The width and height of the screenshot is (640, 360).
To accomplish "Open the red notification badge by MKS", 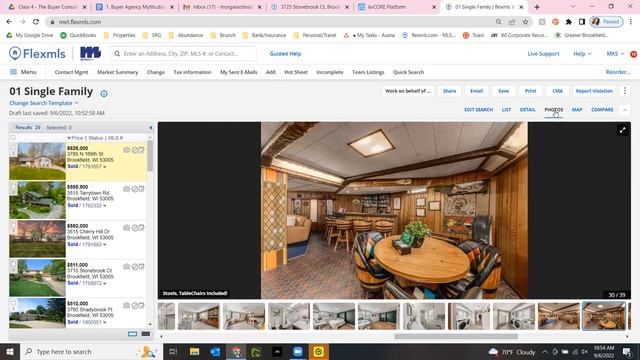I will 633,54.
